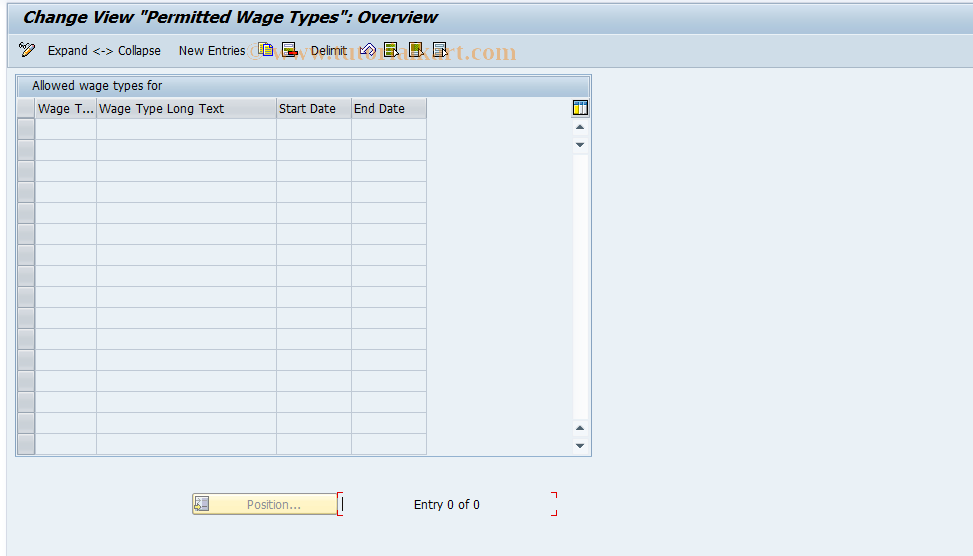Click the display/change pencil icon
This screenshot has width=973, height=556.
tap(27, 50)
